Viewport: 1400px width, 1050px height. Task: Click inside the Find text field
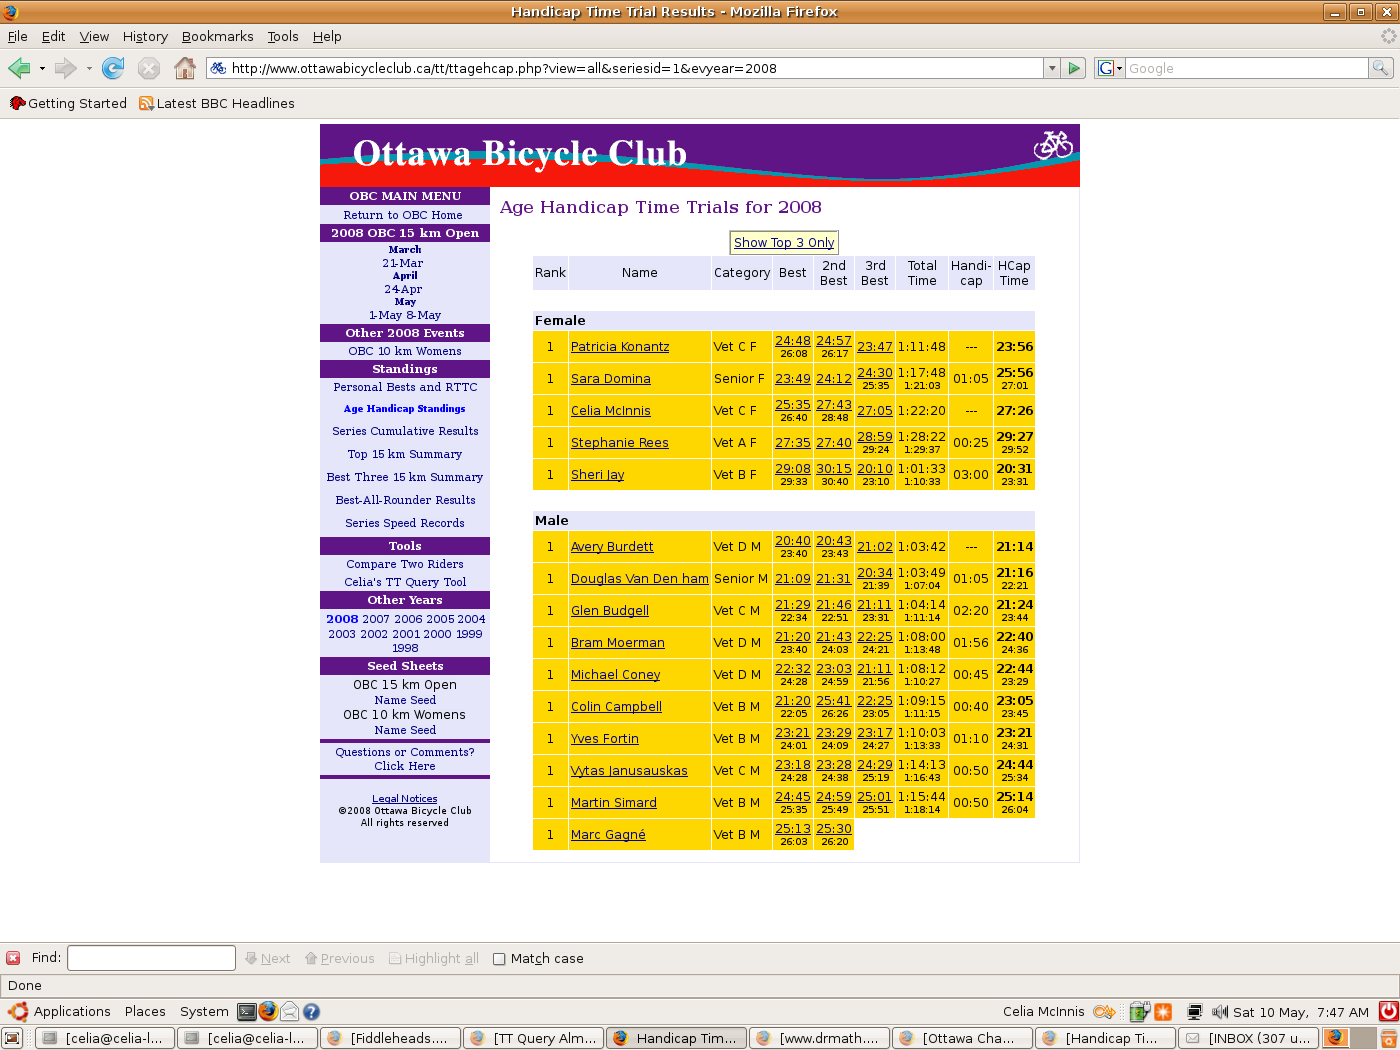click(x=151, y=958)
